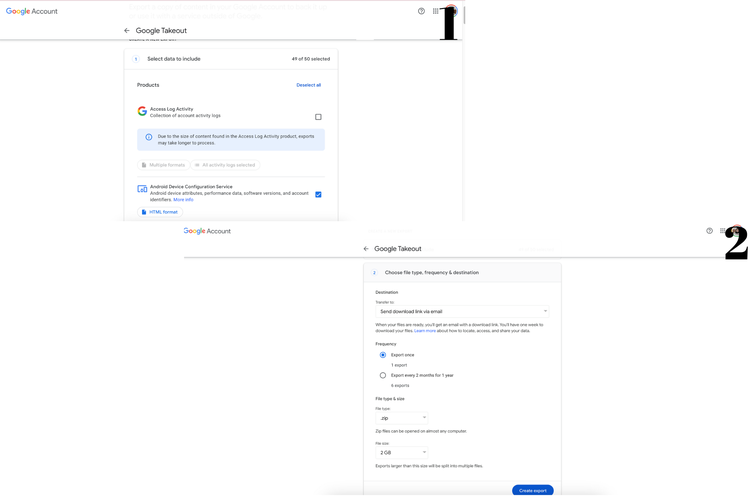Select the Export once radio button
750x500 pixels.
383,355
